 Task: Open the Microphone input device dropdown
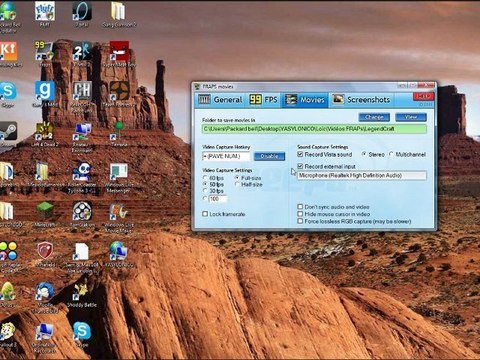tap(362, 175)
